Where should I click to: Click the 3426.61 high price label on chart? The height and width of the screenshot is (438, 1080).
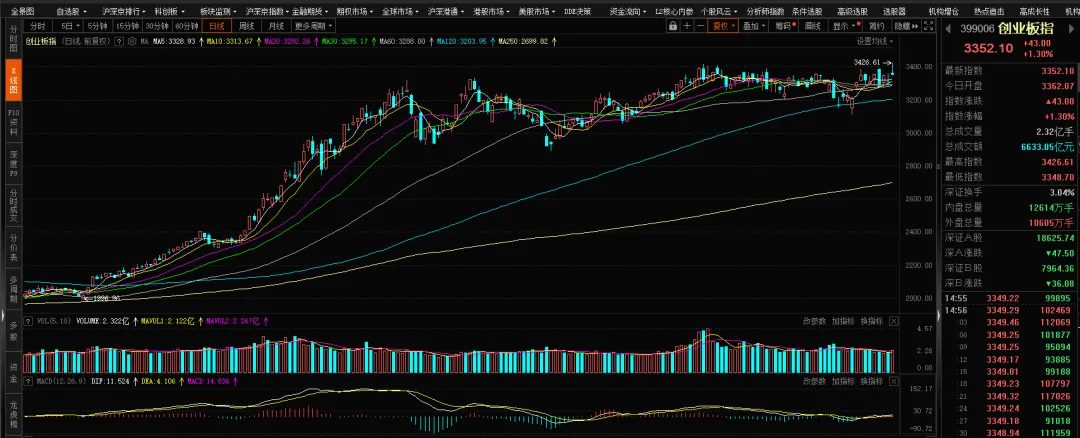tap(867, 62)
